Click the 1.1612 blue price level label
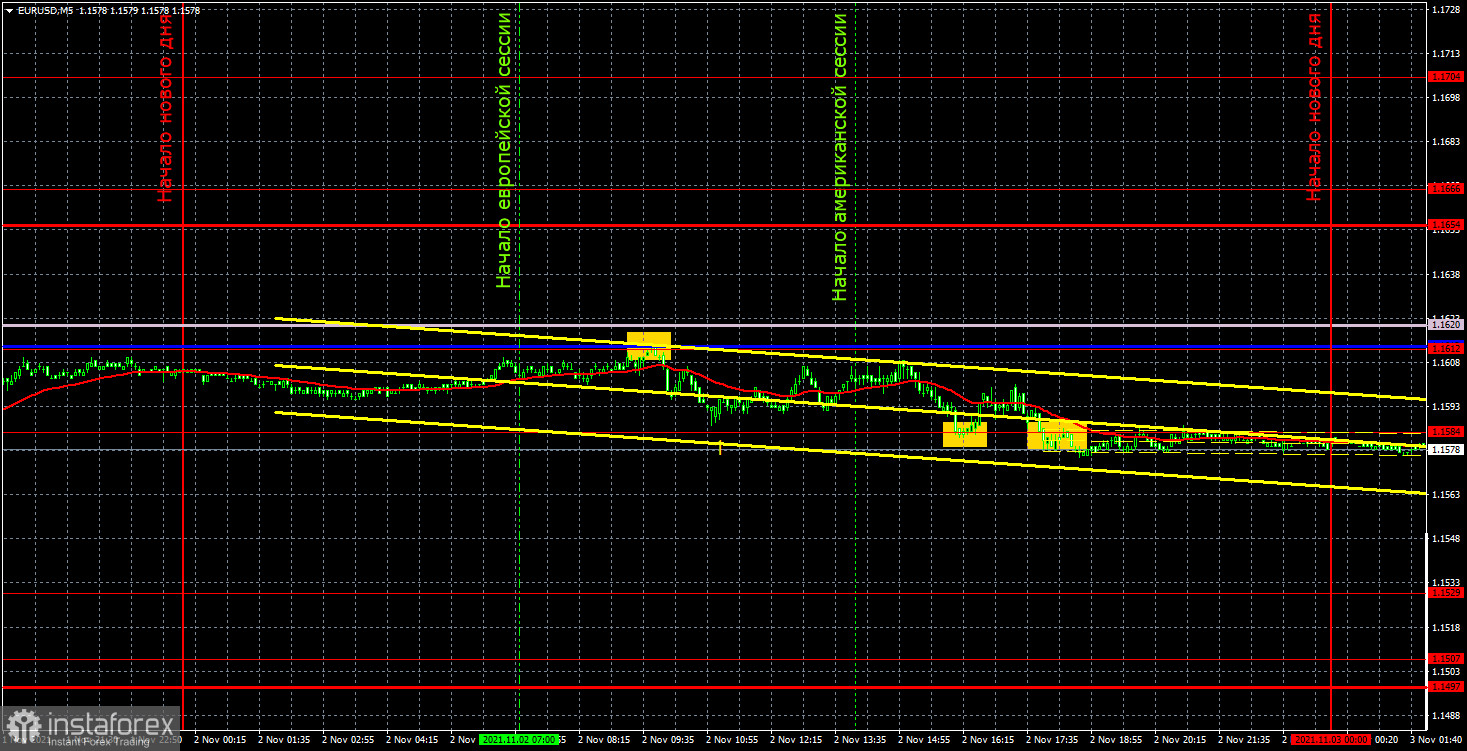 pyautogui.click(x=1447, y=348)
